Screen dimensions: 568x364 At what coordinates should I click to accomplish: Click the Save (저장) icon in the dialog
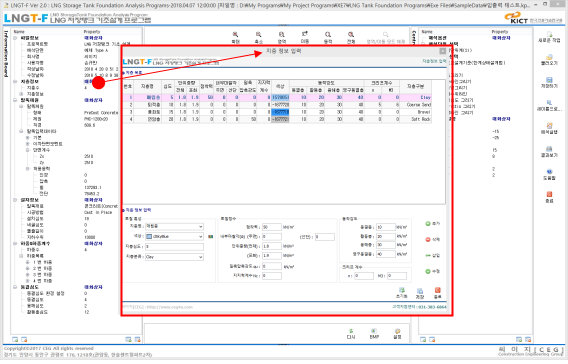click(420, 293)
